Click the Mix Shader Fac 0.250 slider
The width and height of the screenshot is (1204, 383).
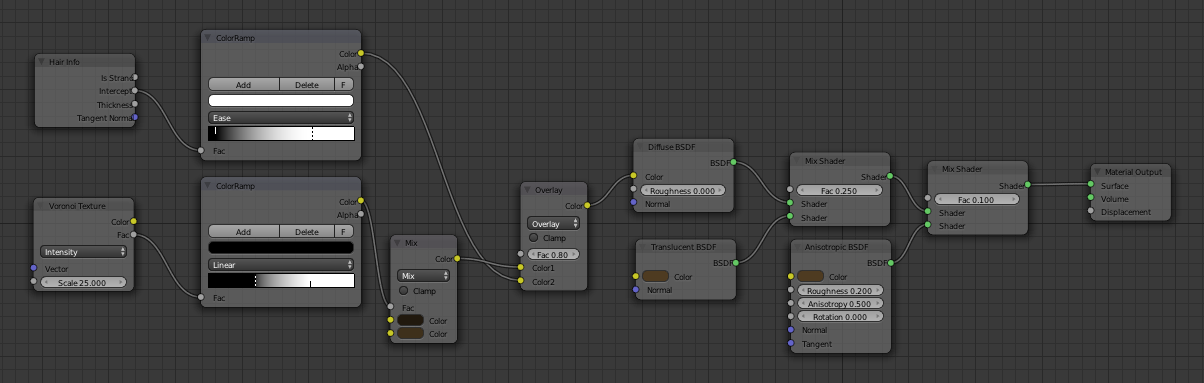[839, 190]
